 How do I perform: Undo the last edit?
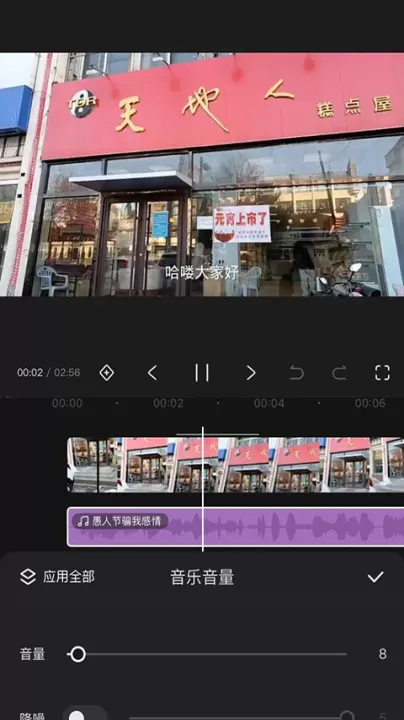point(297,372)
